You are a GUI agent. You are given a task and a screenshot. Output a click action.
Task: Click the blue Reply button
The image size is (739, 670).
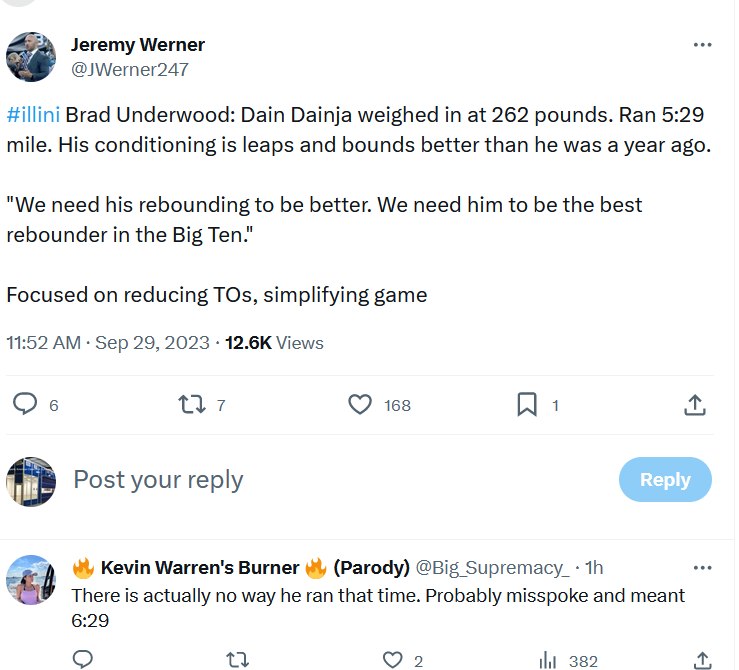click(x=665, y=480)
